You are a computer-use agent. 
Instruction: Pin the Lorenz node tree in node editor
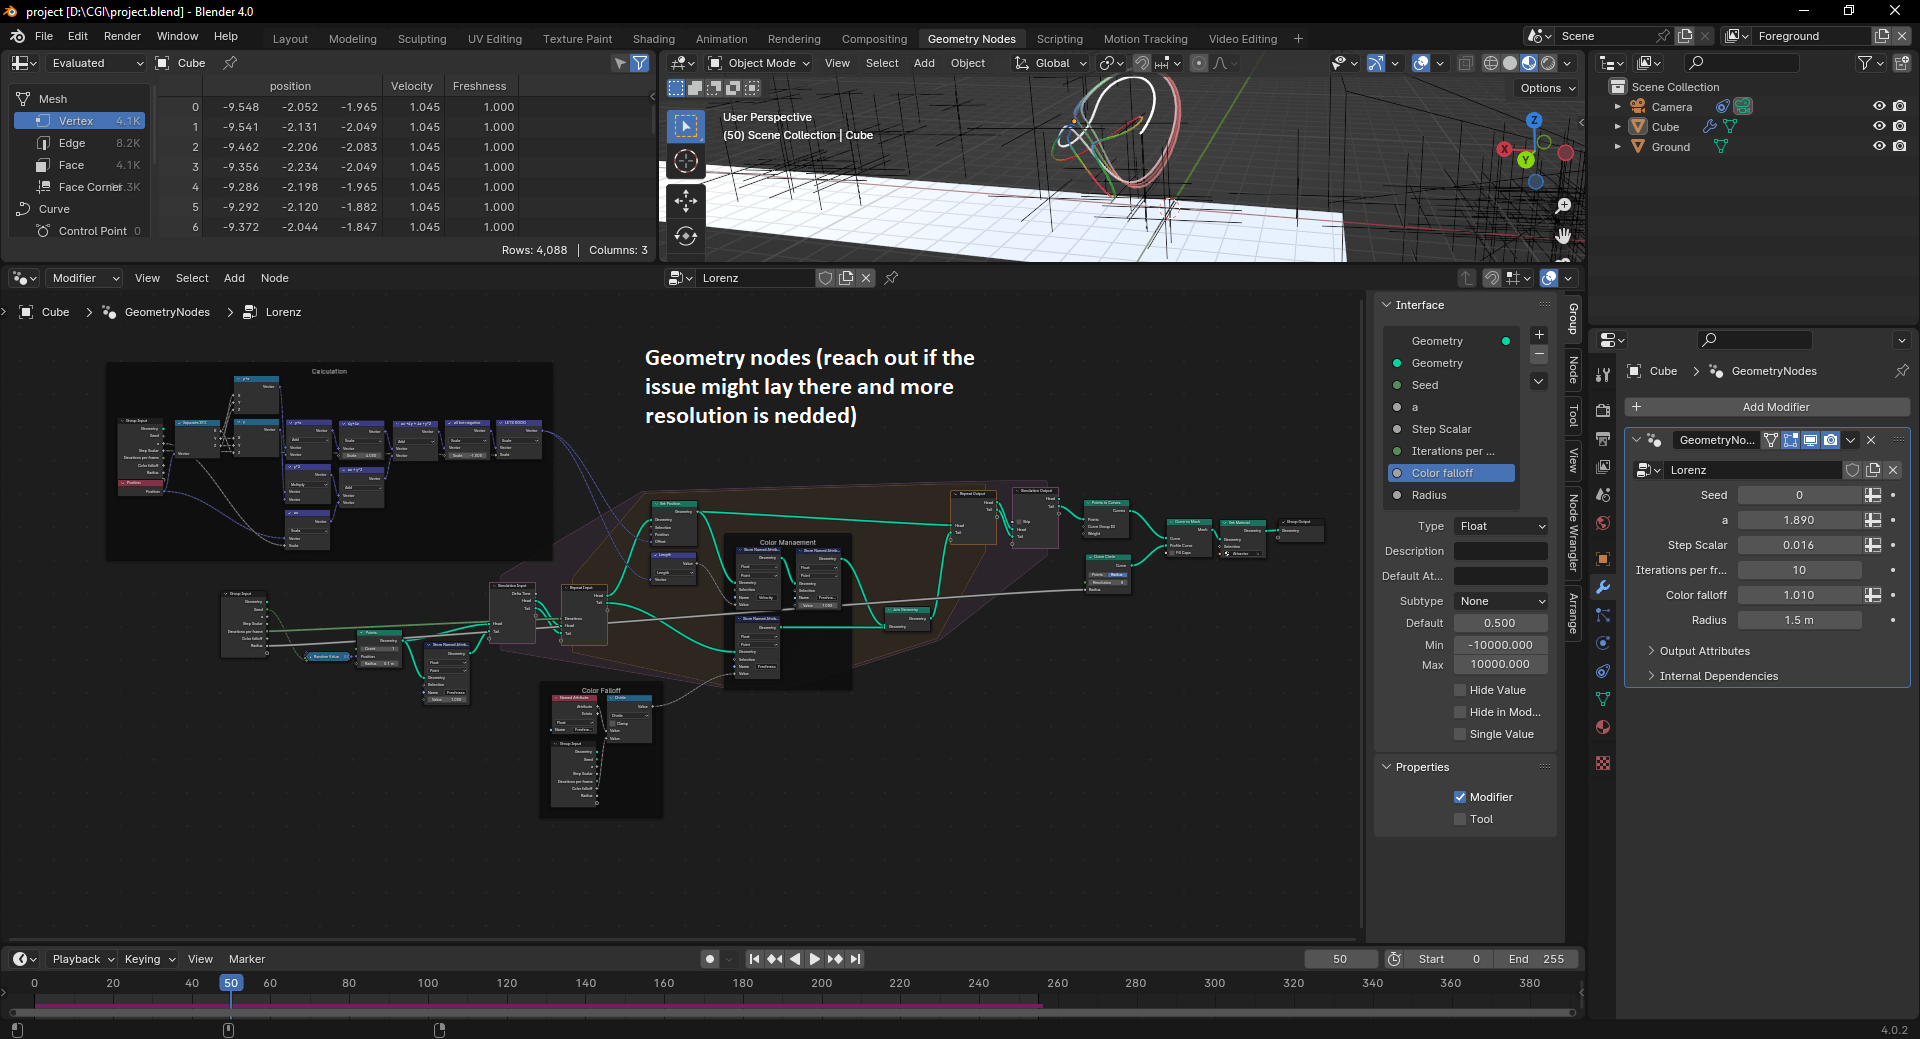pos(891,278)
